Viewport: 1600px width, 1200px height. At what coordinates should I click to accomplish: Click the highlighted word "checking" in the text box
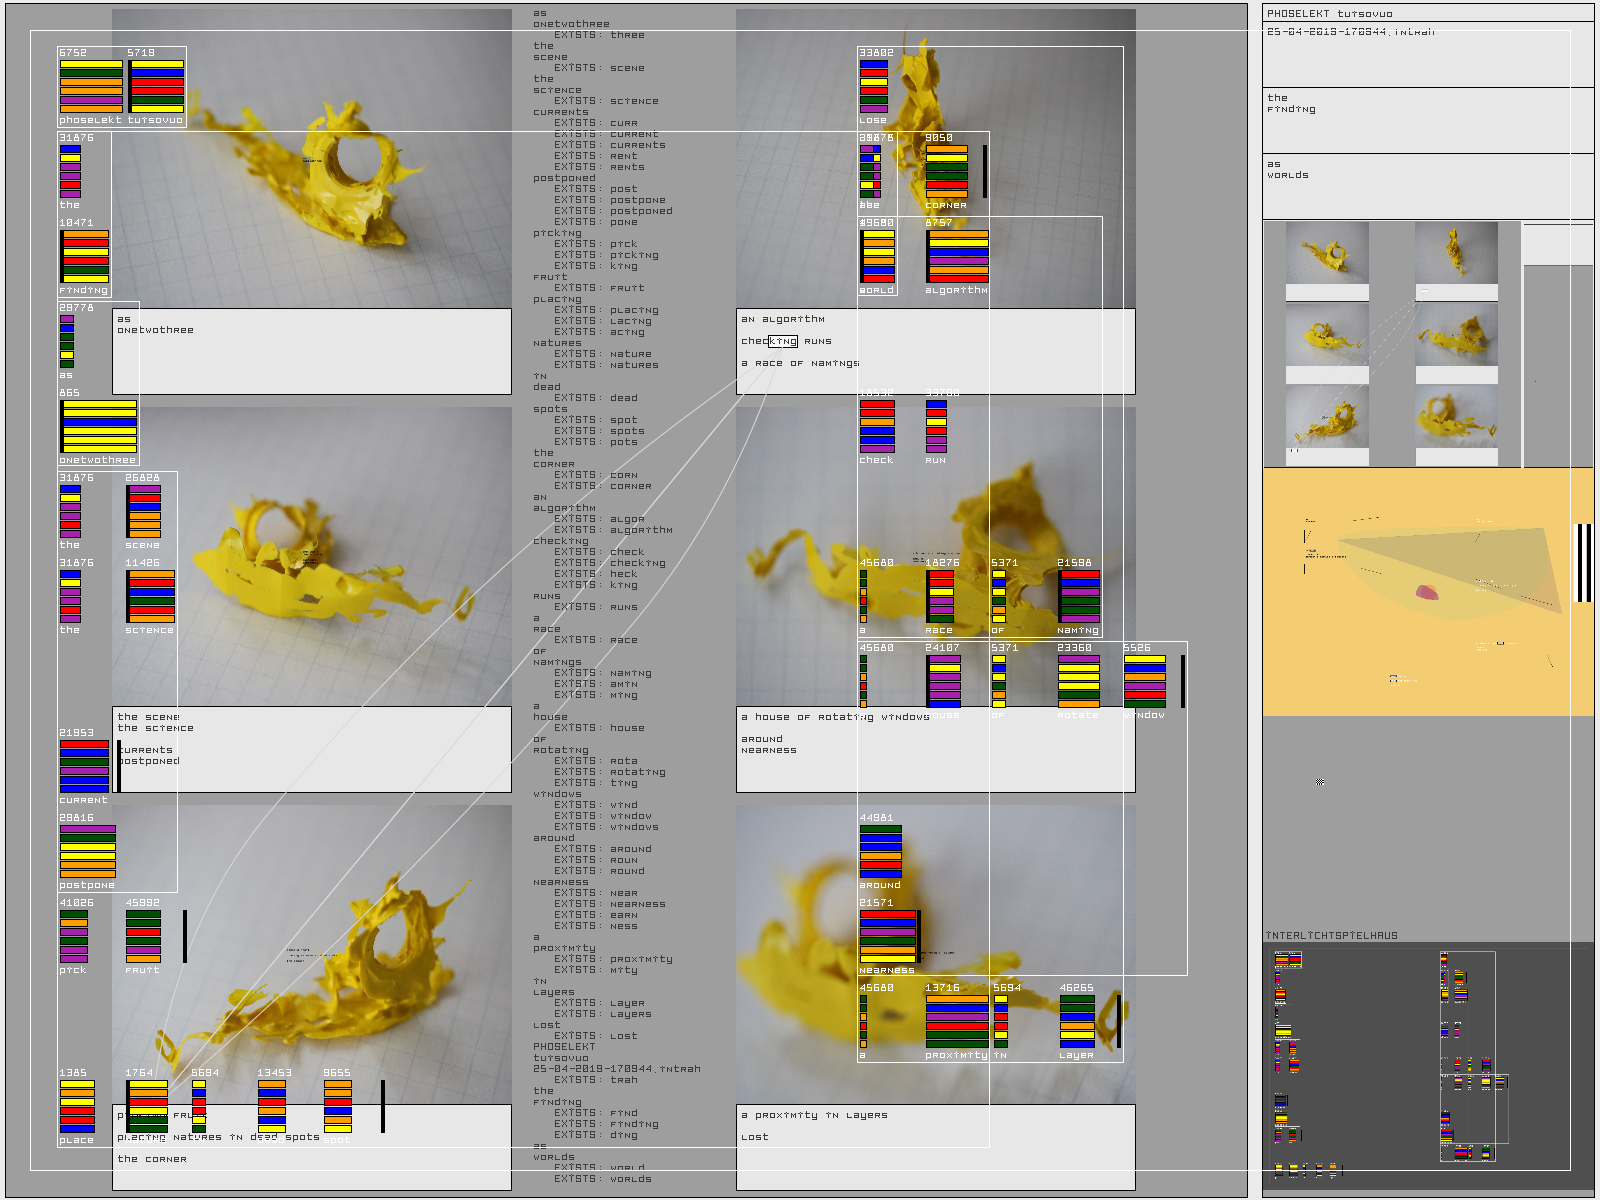coord(782,341)
